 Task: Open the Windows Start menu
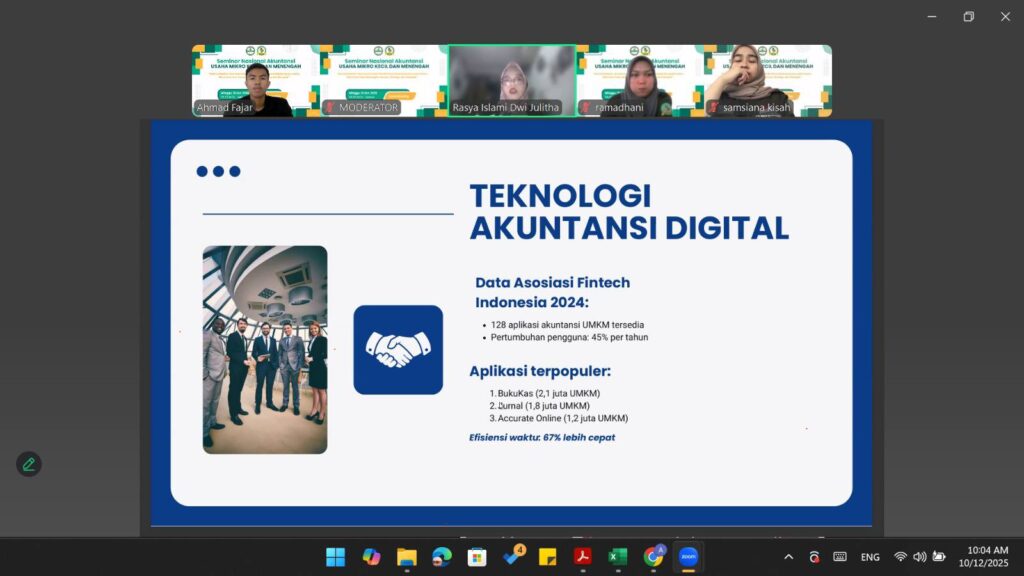pos(335,557)
